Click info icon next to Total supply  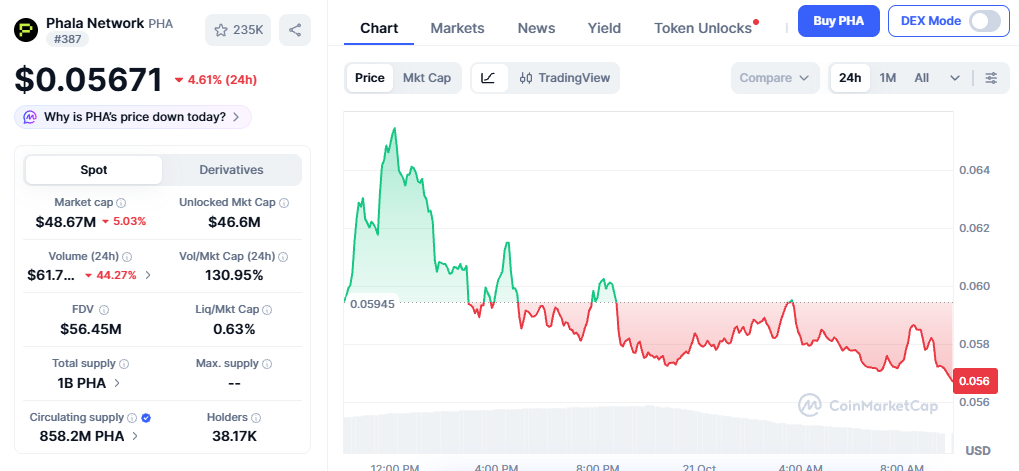(x=124, y=364)
